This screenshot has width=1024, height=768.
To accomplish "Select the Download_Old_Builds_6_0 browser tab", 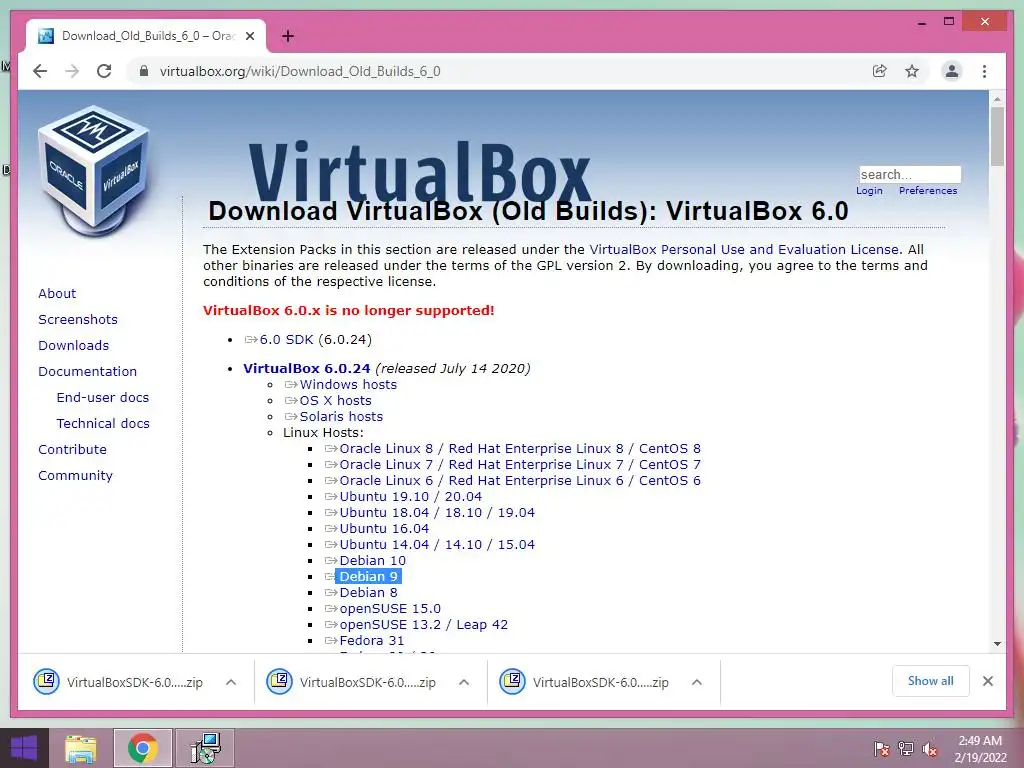I will 146,36.
